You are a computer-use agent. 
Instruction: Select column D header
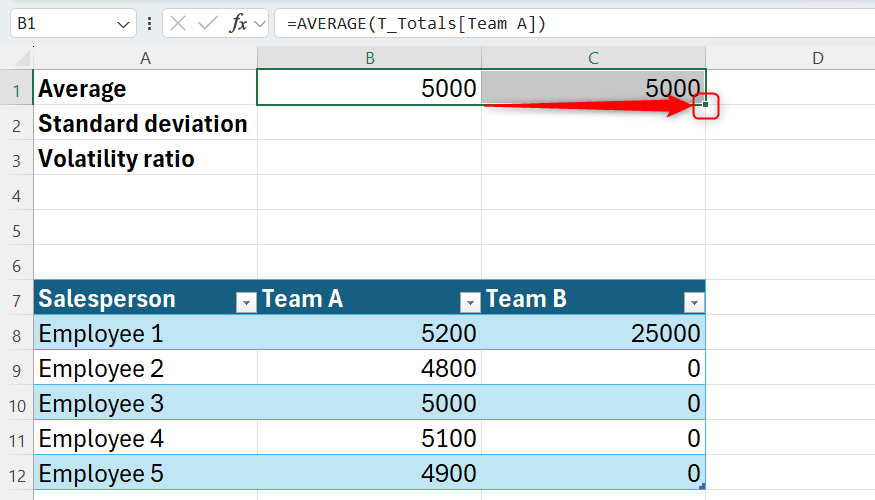[x=817, y=58]
